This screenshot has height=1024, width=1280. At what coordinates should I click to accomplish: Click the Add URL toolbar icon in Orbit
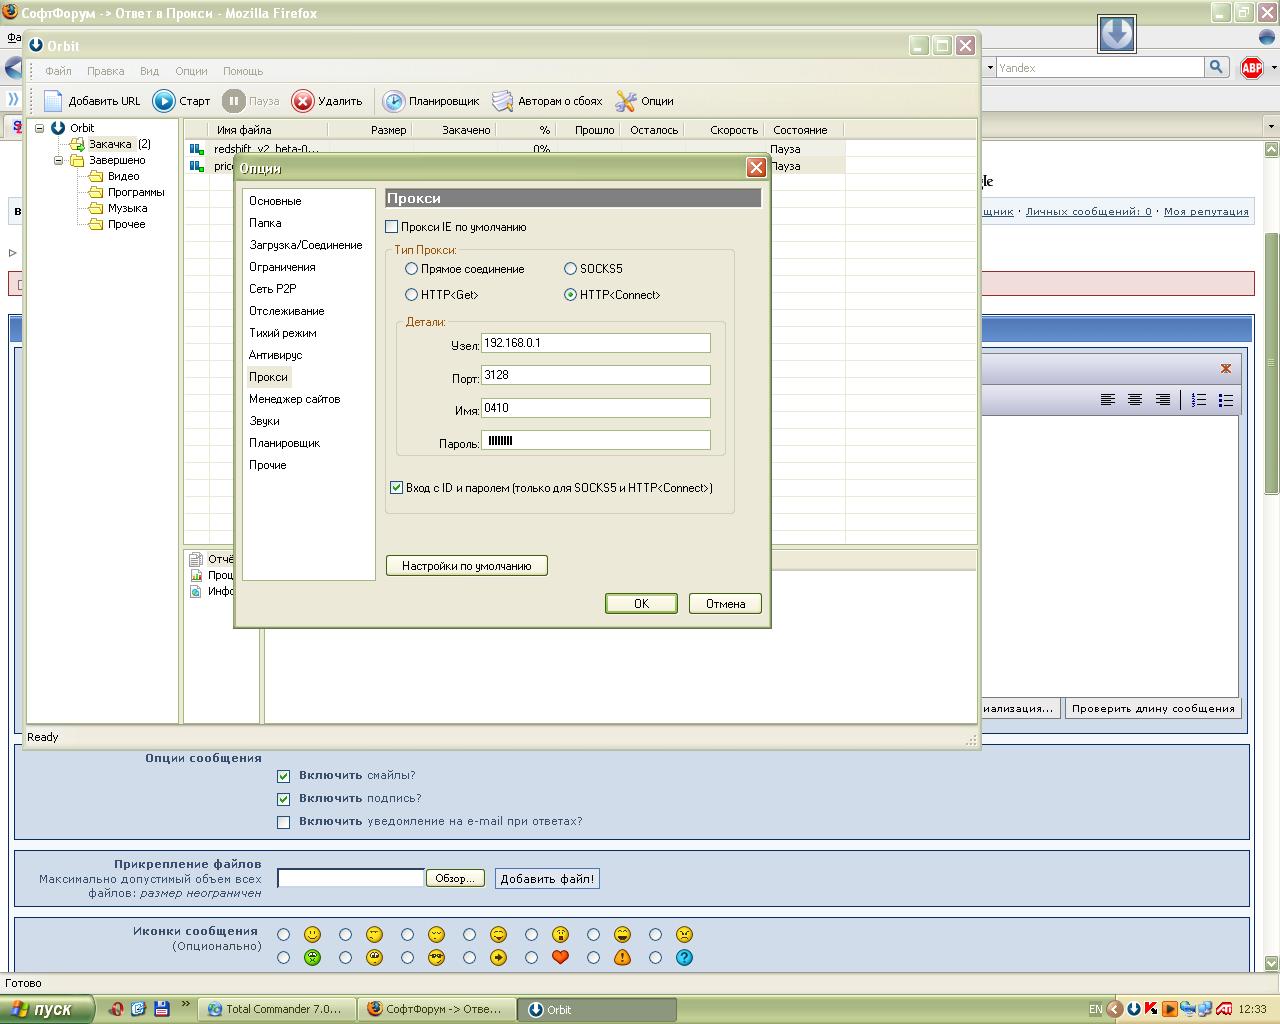(53, 101)
